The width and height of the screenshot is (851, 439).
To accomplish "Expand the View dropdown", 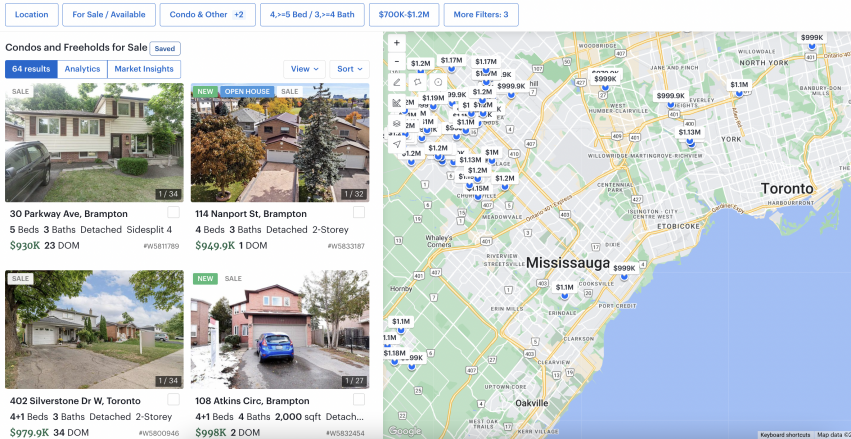I will [304, 69].
